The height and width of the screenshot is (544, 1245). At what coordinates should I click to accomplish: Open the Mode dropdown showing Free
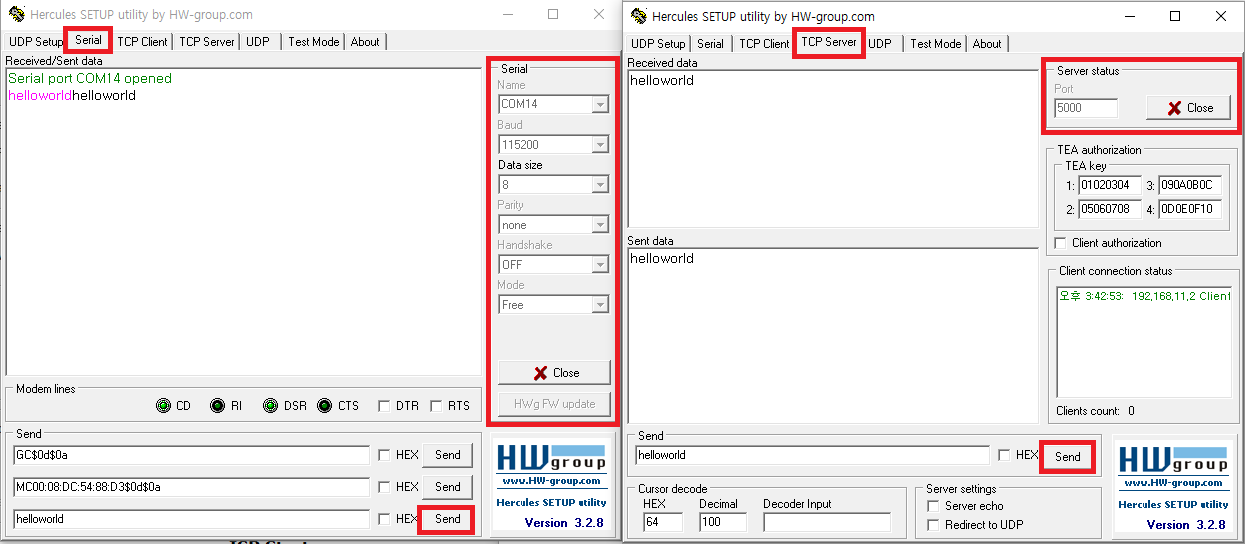(600, 304)
